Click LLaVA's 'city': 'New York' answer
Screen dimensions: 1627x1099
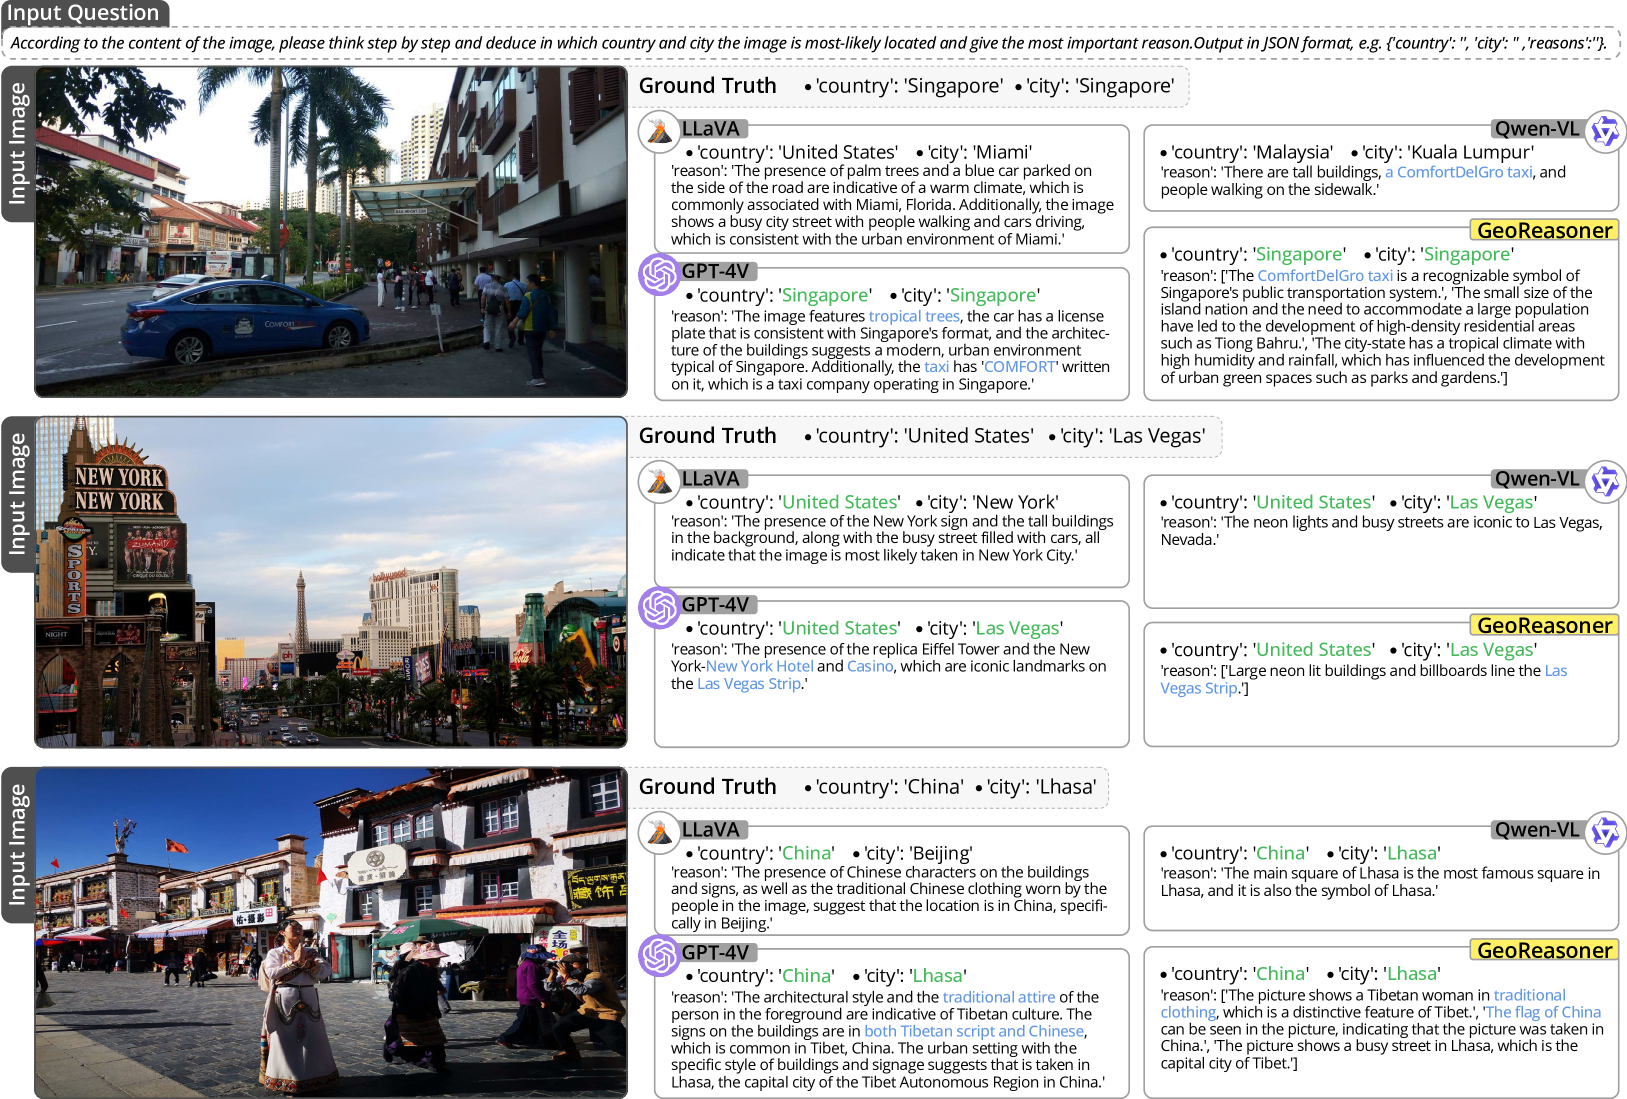(x=987, y=502)
